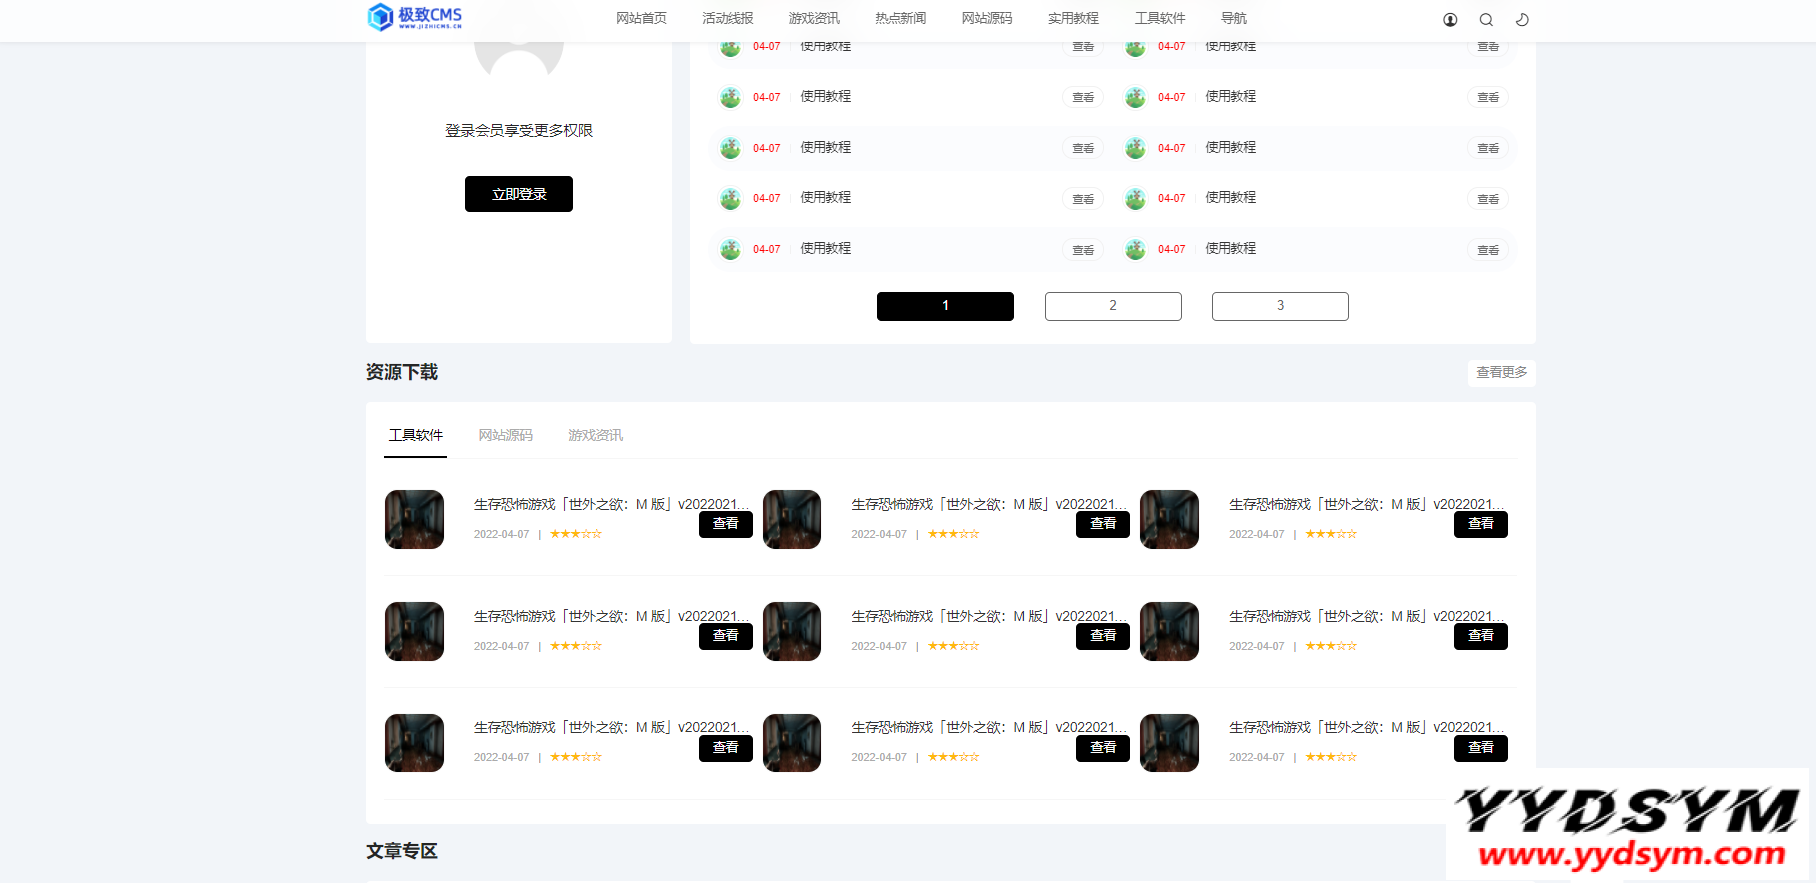This screenshot has height=883, width=1816.
Task: Click the green avatar icon on the last left tutorial row
Action: 730,249
